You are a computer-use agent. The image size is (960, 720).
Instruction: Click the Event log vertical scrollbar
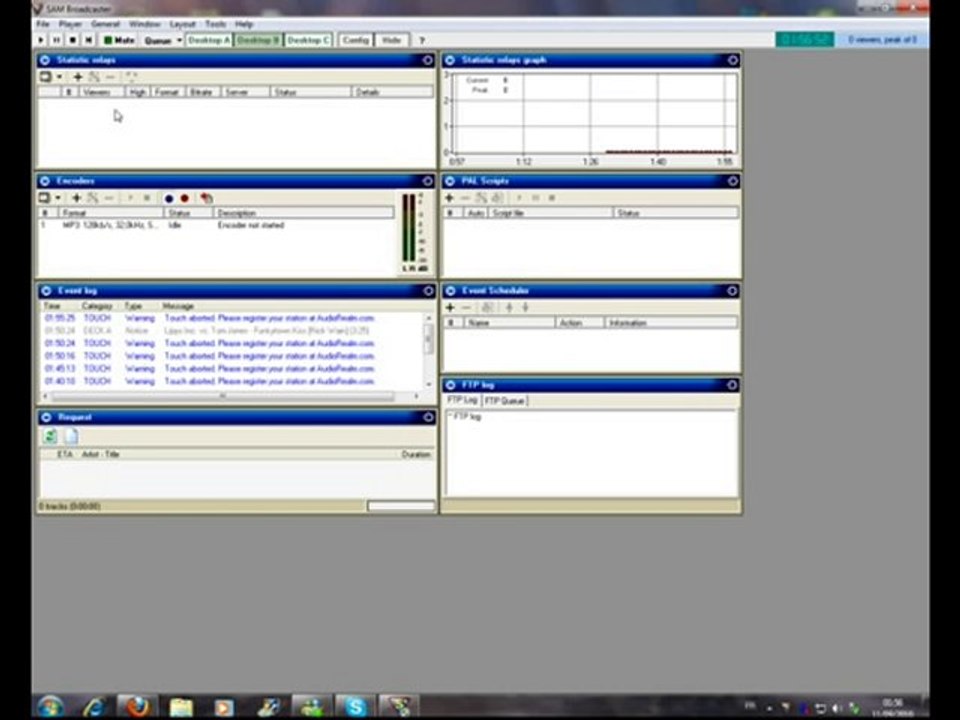[x=429, y=351]
